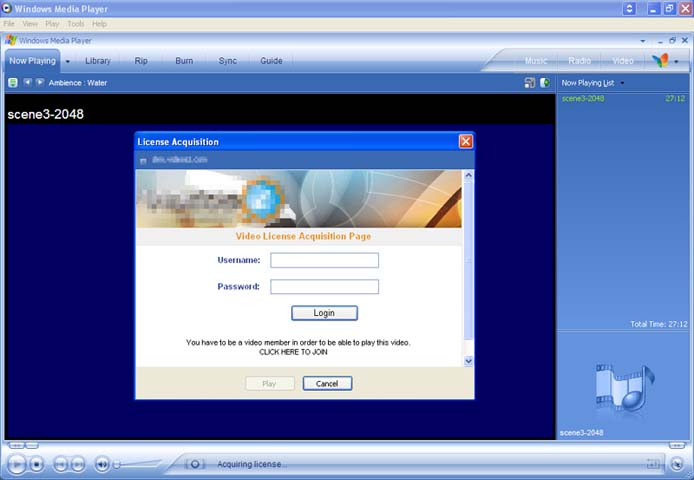
Task: Click the full screen view icon
Action: tap(653, 464)
